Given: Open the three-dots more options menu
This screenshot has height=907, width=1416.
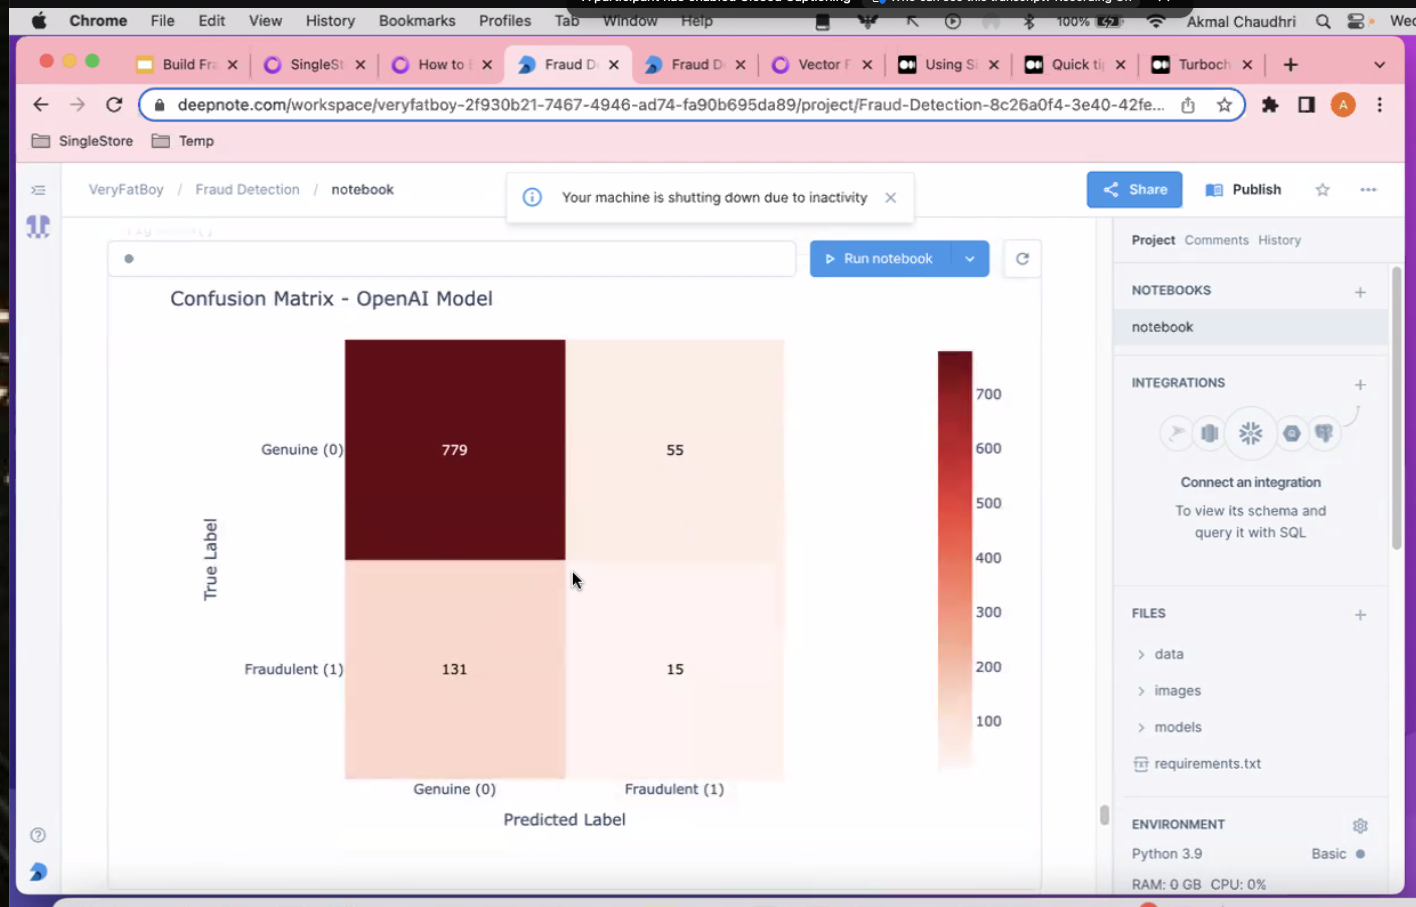Looking at the screenshot, I should 1368,190.
